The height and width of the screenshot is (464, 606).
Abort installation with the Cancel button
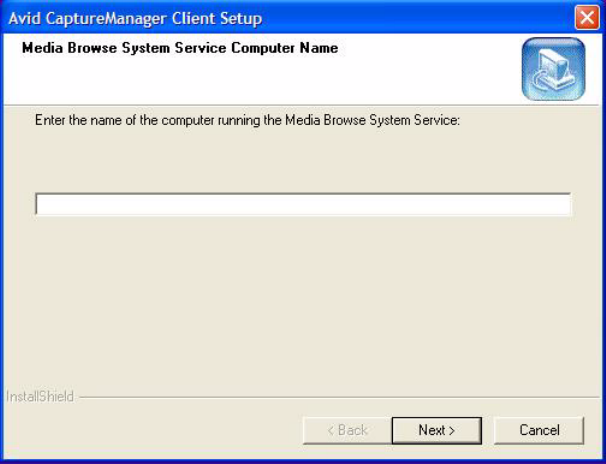click(538, 430)
